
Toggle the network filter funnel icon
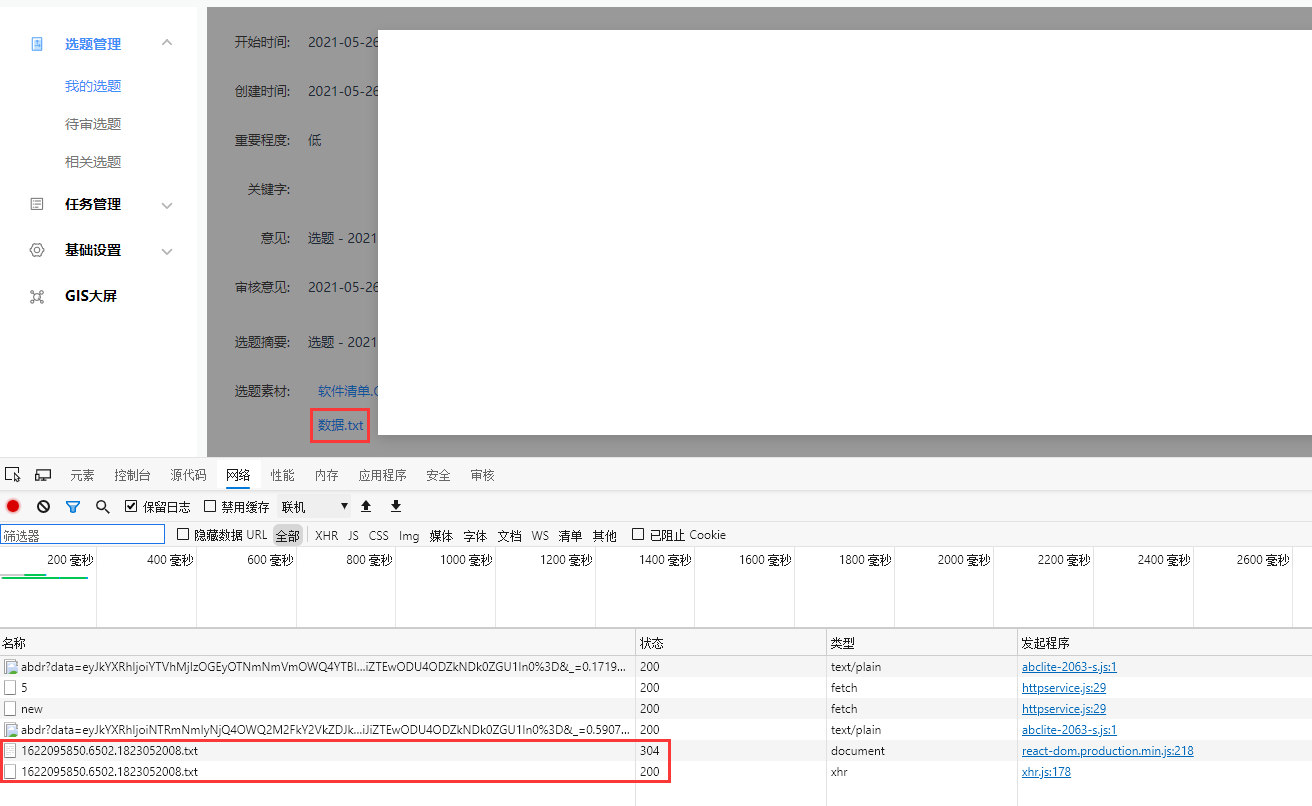(73, 506)
